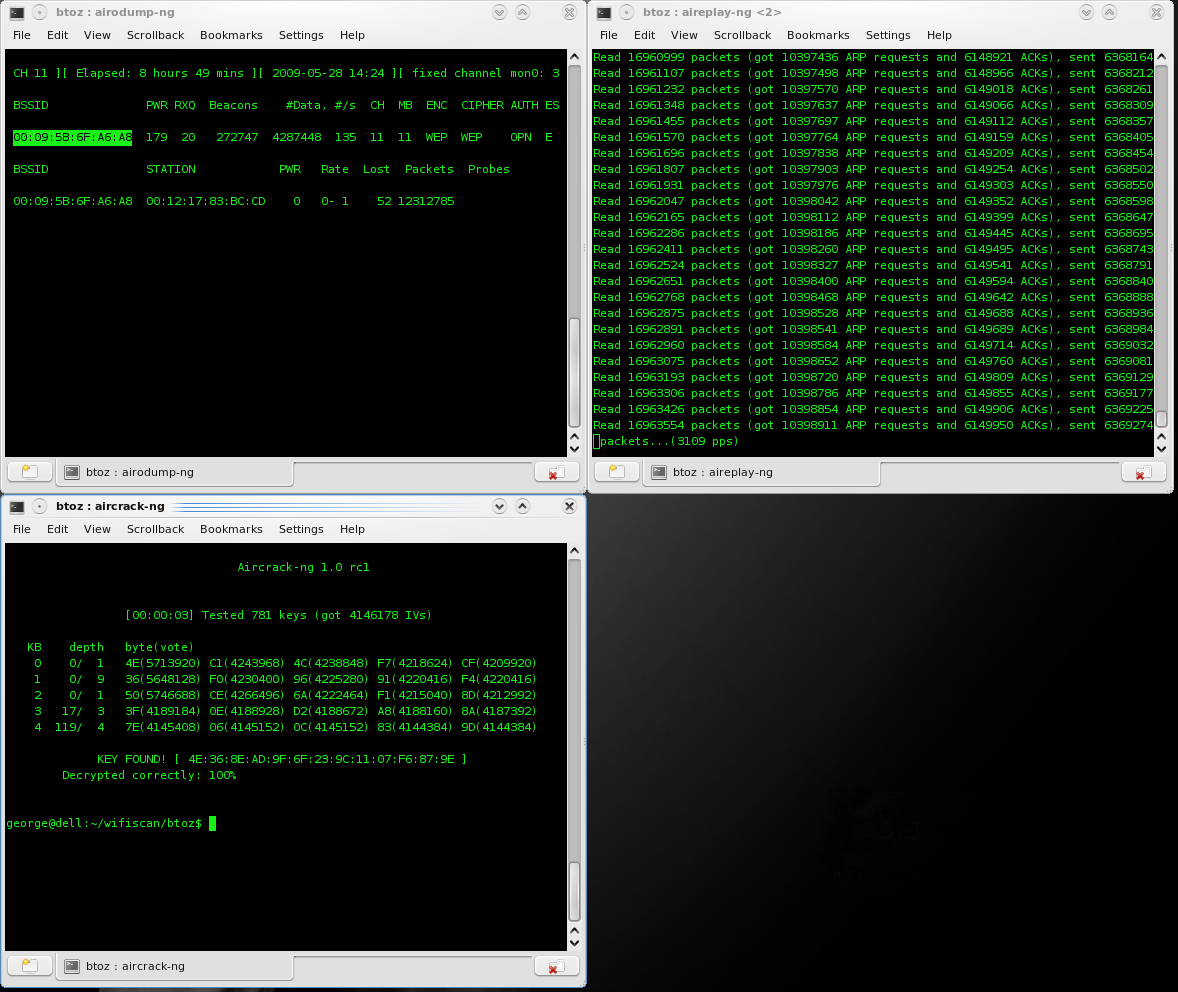The height and width of the screenshot is (992, 1178).
Task: Open File menu in aireplay-ng window
Action: [x=609, y=35]
